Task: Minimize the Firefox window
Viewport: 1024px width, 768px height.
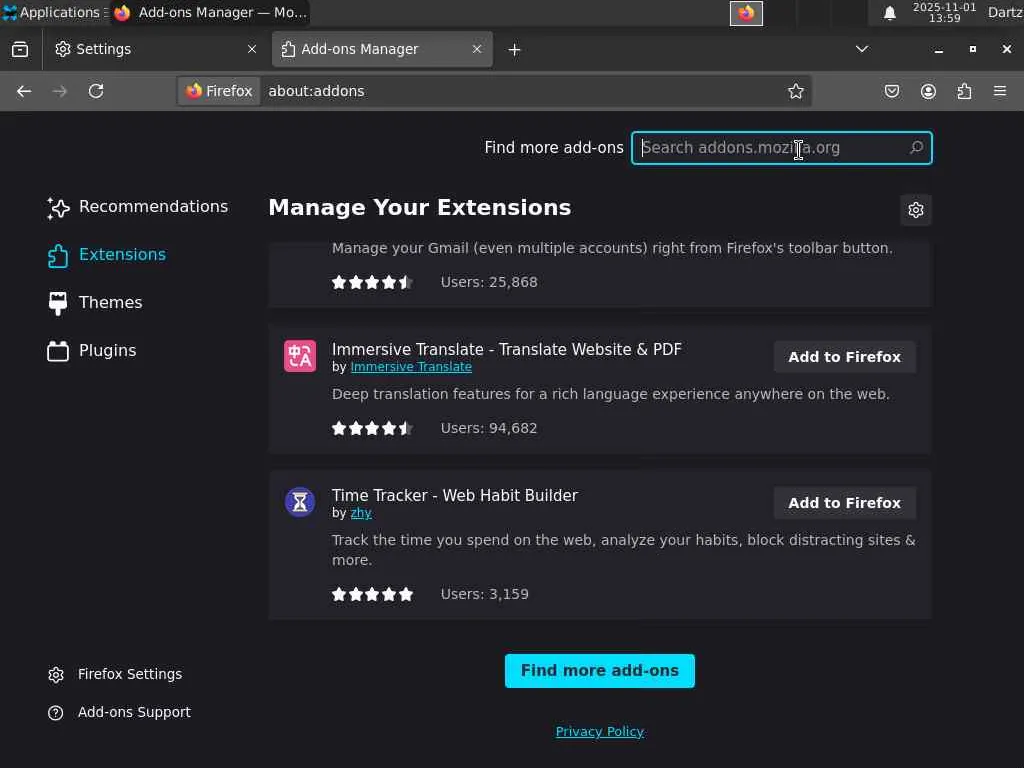Action: click(938, 50)
